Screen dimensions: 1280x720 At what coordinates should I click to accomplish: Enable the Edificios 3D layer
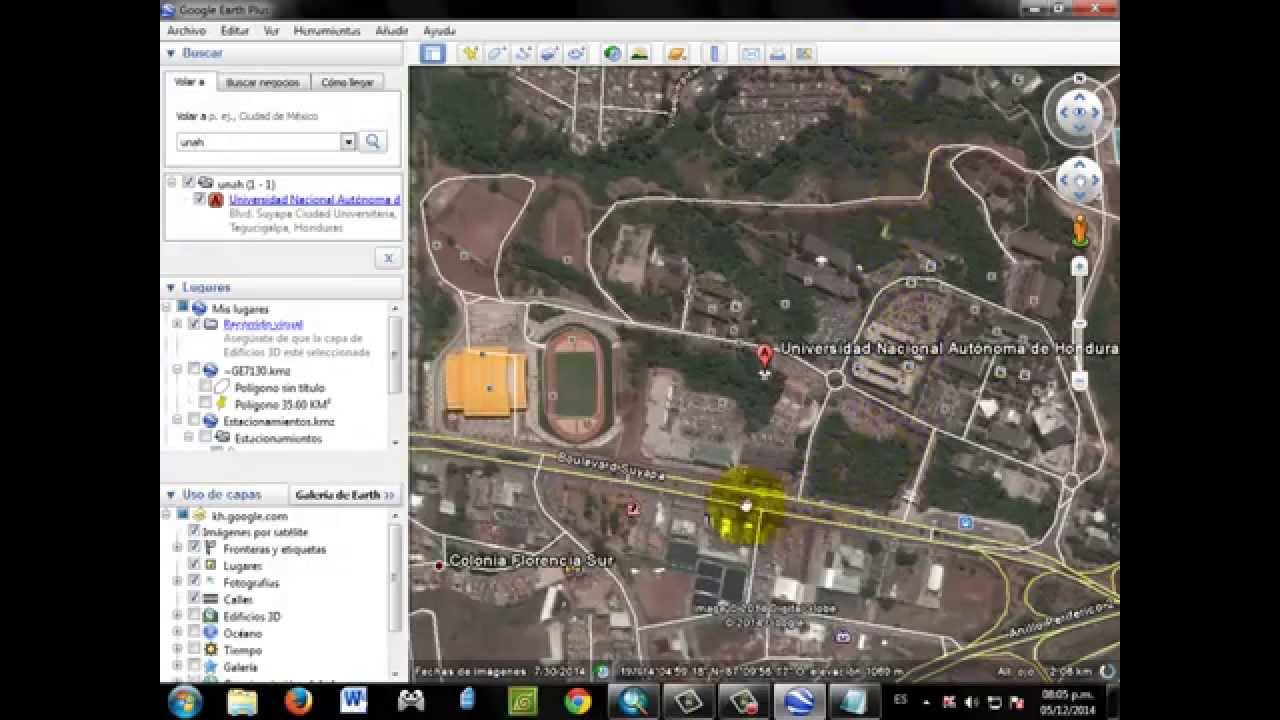point(194,616)
